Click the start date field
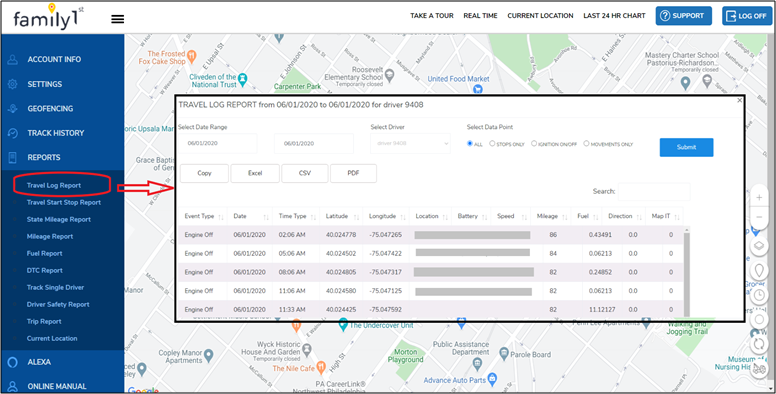 [x=218, y=144]
